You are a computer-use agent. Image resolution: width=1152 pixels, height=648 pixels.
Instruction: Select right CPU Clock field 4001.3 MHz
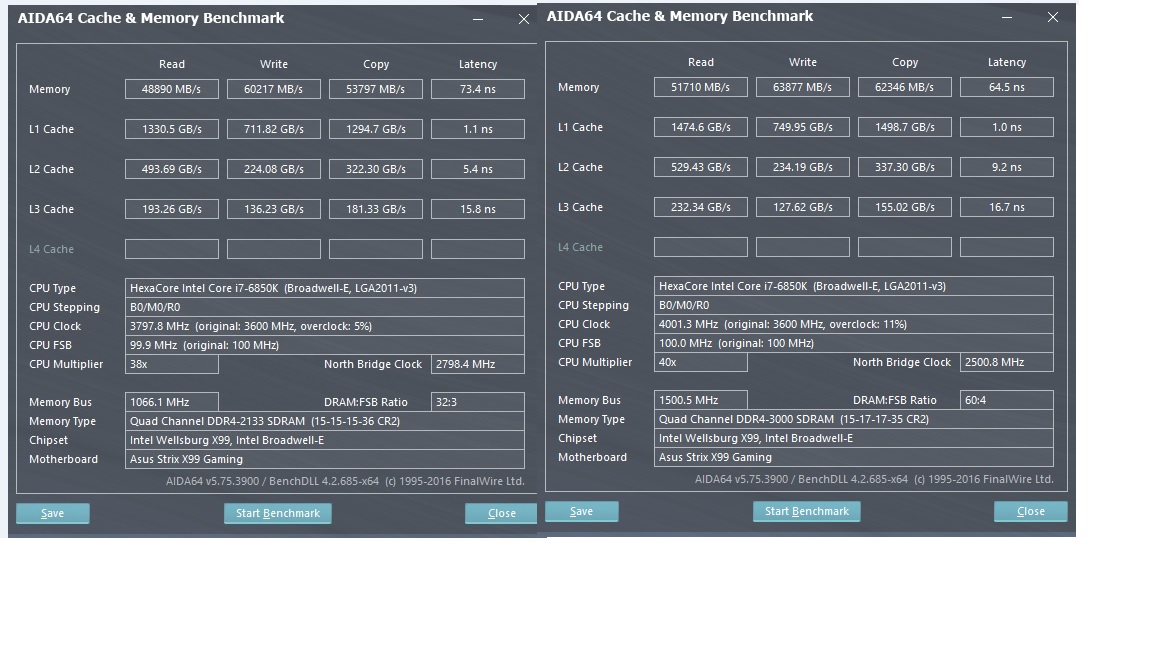coord(854,324)
